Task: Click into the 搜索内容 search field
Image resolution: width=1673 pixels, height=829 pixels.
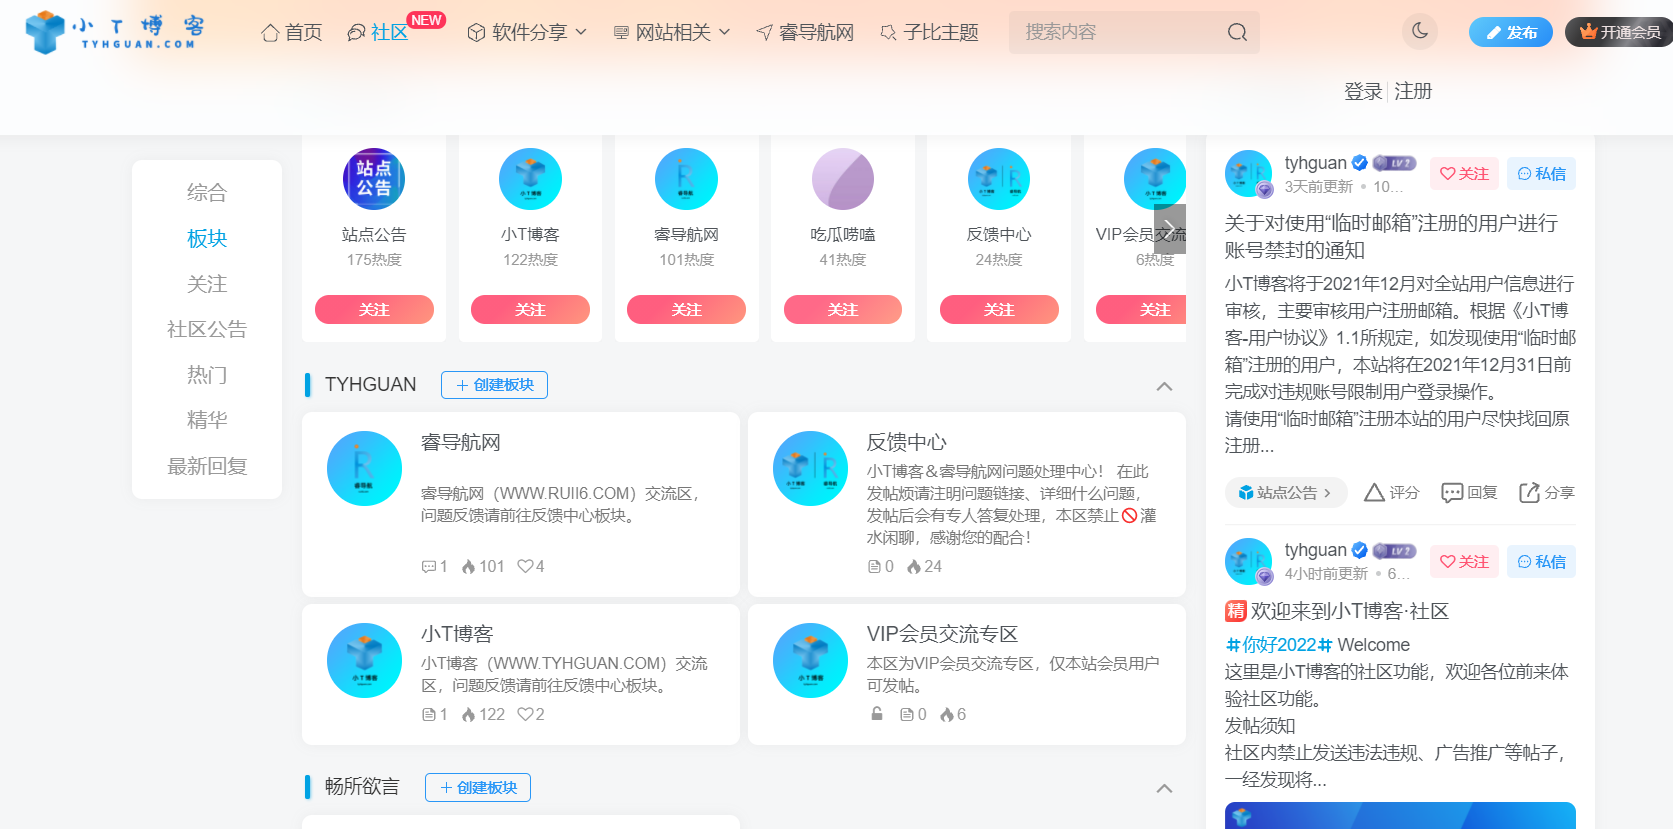Action: click(1115, 32)
